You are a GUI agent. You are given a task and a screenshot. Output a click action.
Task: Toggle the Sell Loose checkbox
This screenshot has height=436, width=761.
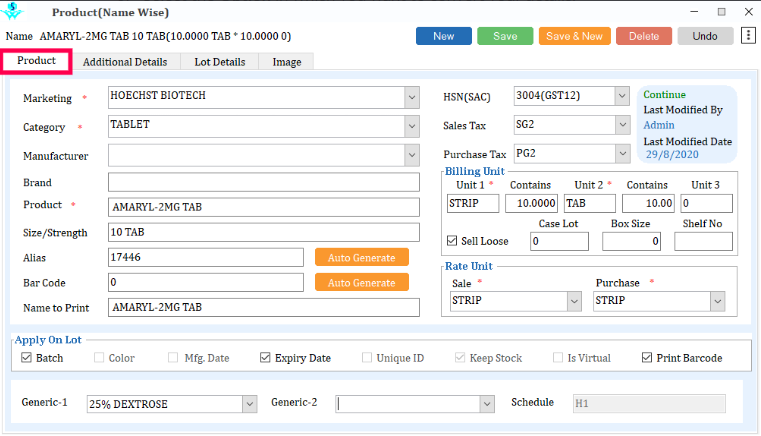pyautogui.click(x=453, y=241)
